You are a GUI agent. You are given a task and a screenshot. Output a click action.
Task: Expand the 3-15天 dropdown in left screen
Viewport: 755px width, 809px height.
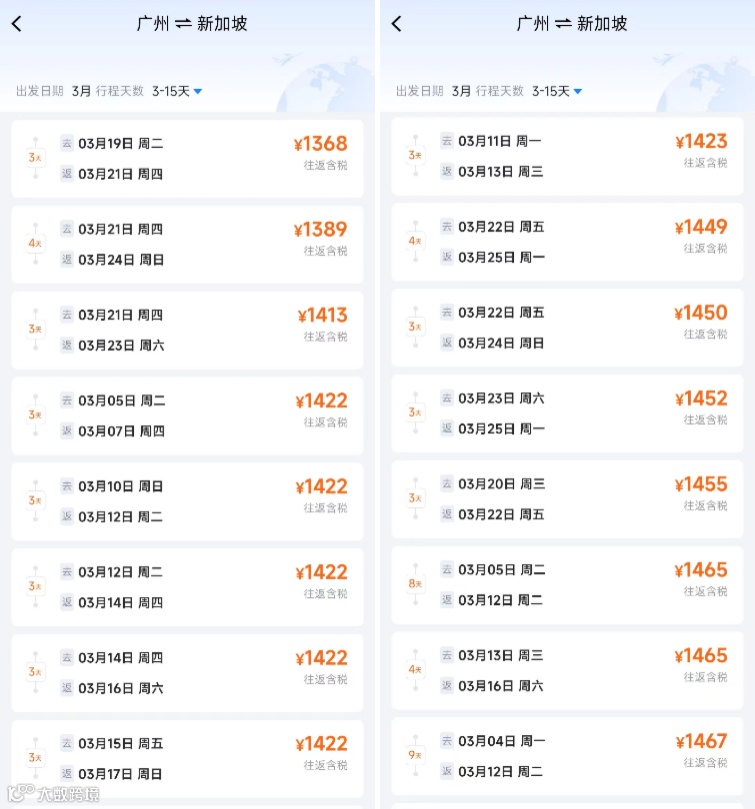176,91
